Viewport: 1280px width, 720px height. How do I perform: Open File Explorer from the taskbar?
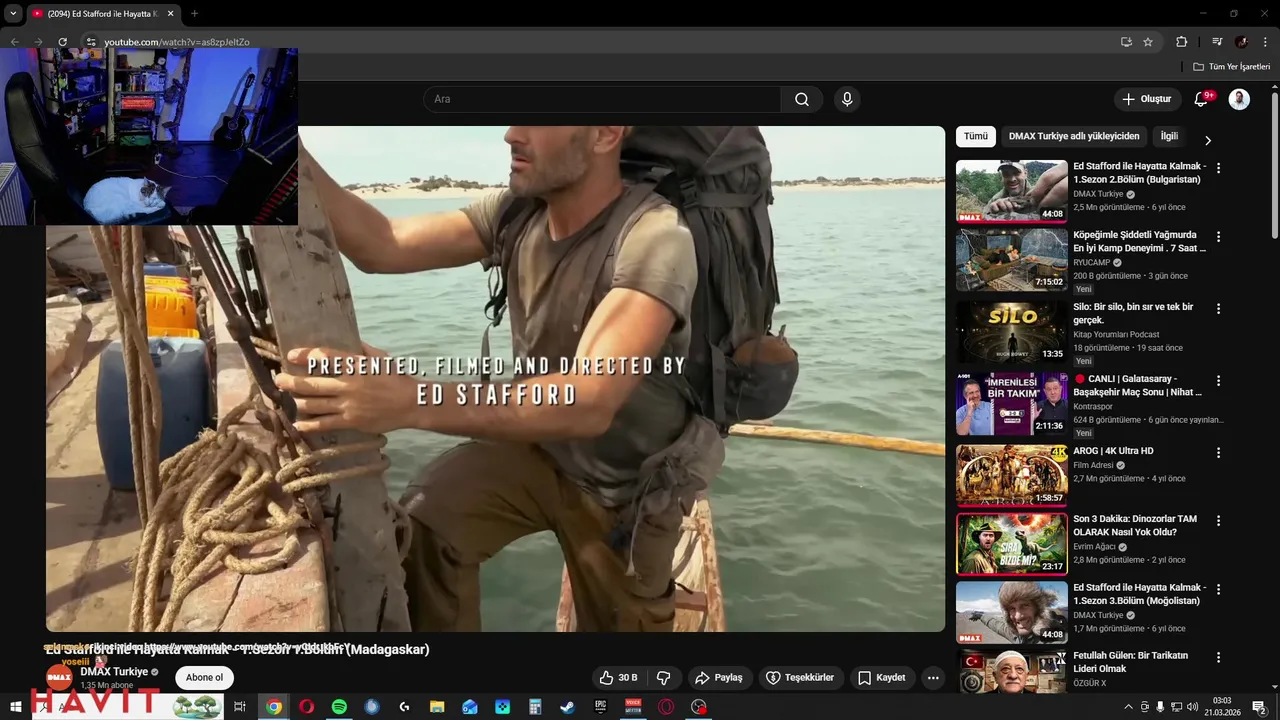click(437, 707)
